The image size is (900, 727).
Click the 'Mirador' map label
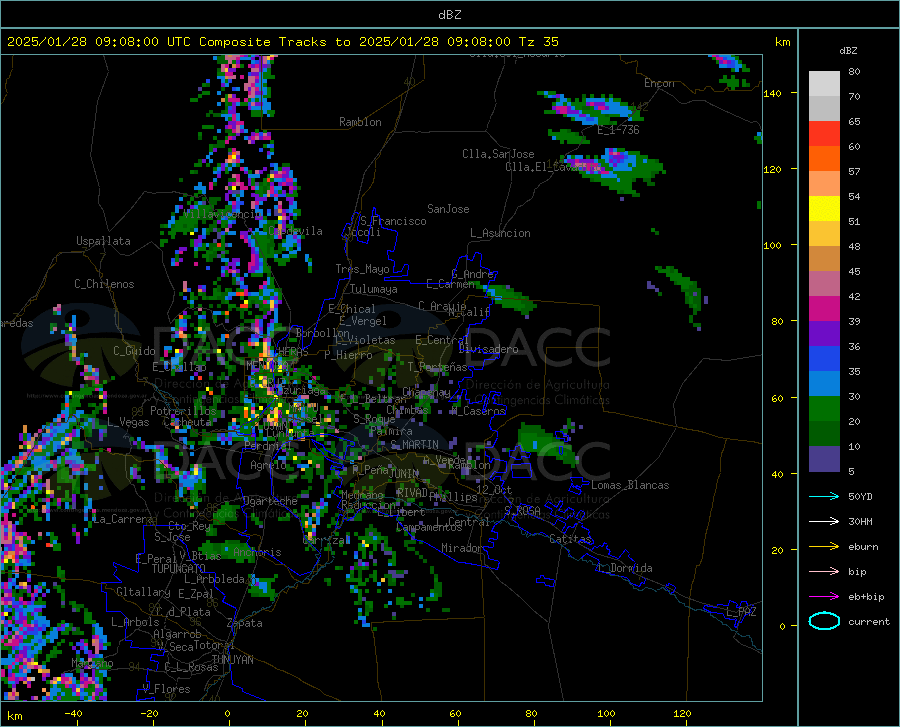[x=461, y=548]
